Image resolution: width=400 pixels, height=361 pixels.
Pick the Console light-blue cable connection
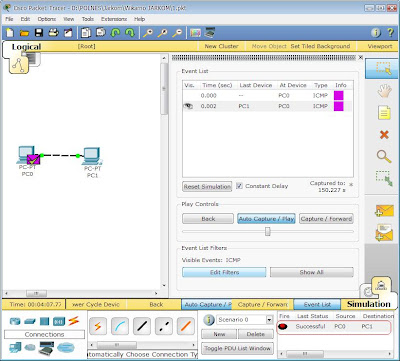pyautogui.click(x=120, y=326)
